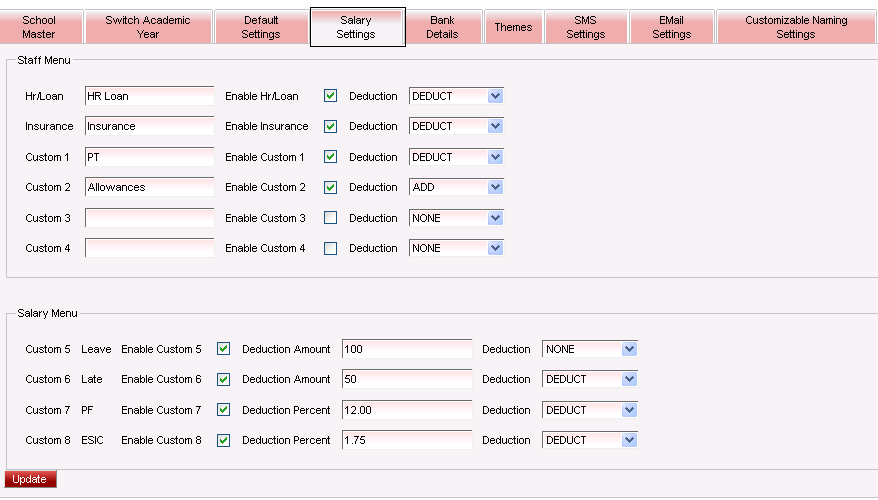
Task: Enable the Custom 3 checkbox
Action: pos(331,218)
